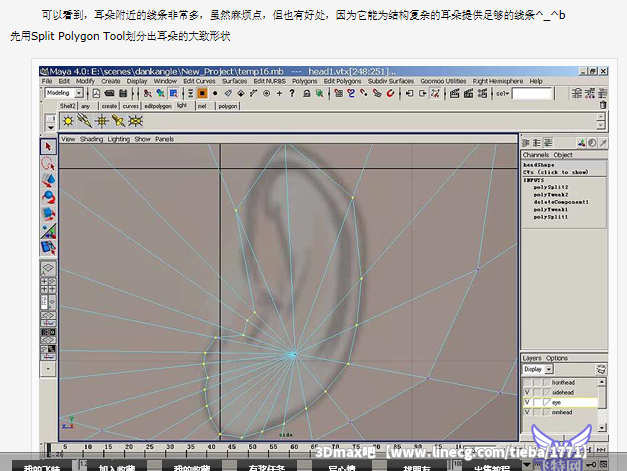Open the Edit Polygons menu
The image size is (627, 471).
click(342, 81)
